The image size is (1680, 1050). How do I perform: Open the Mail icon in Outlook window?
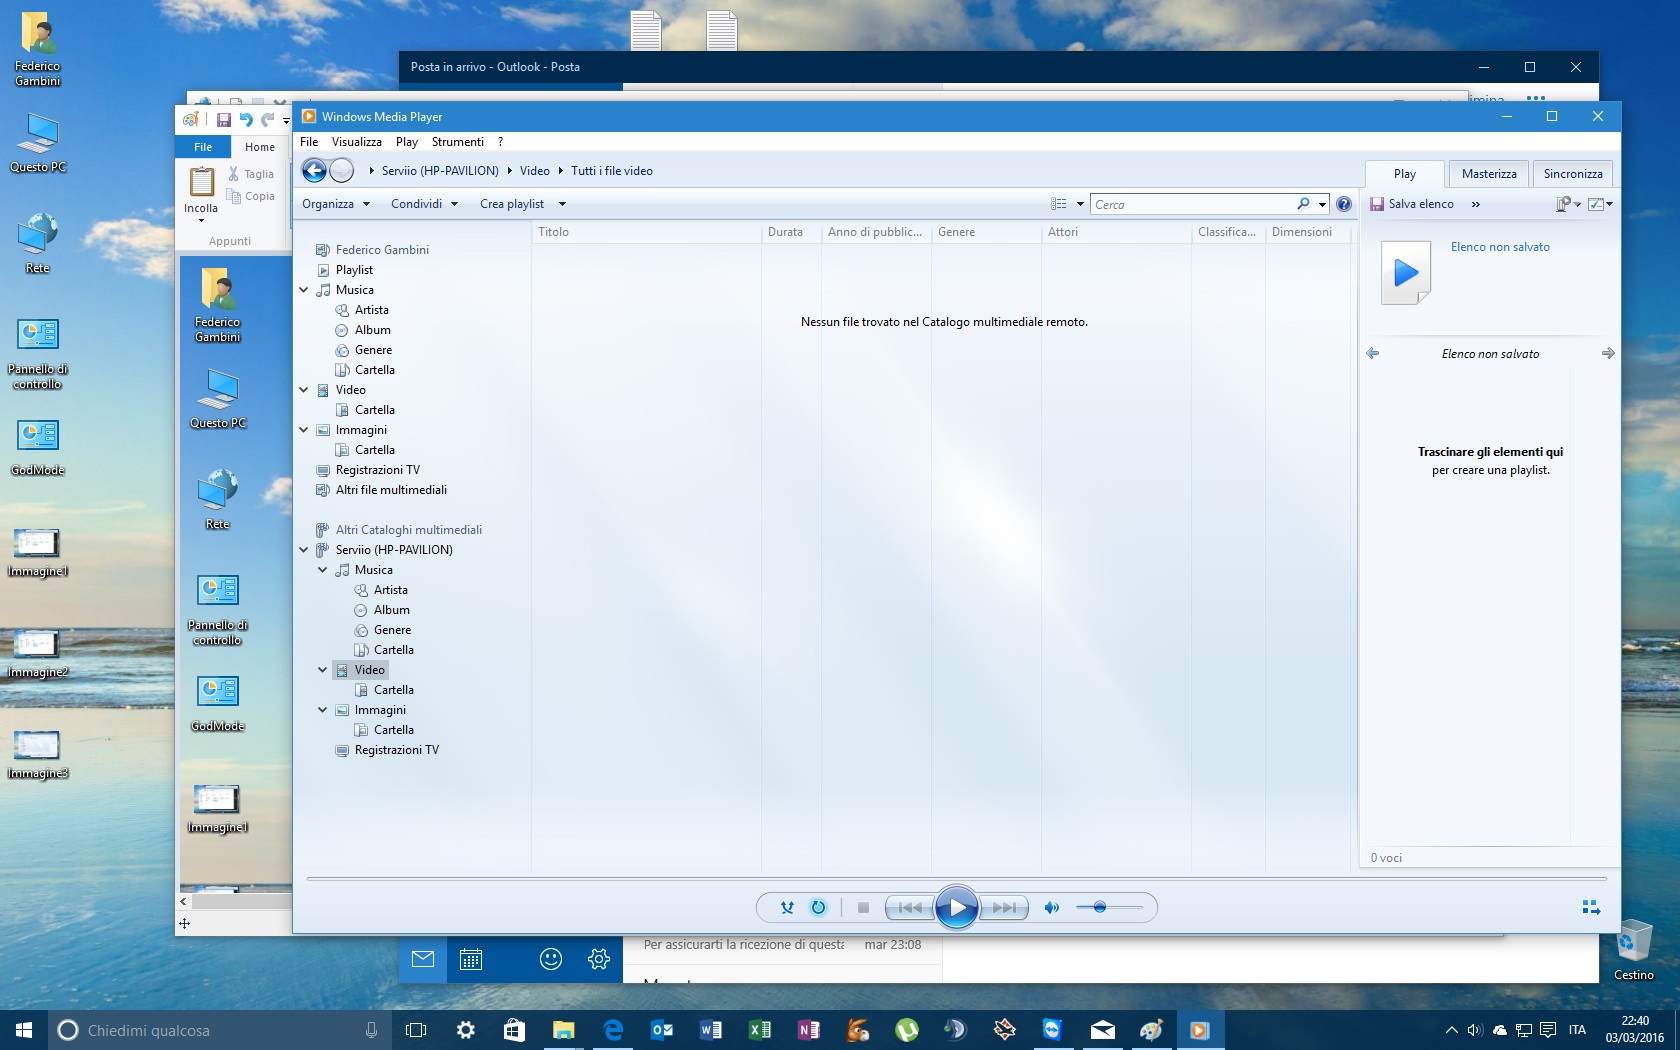(423, 959)
